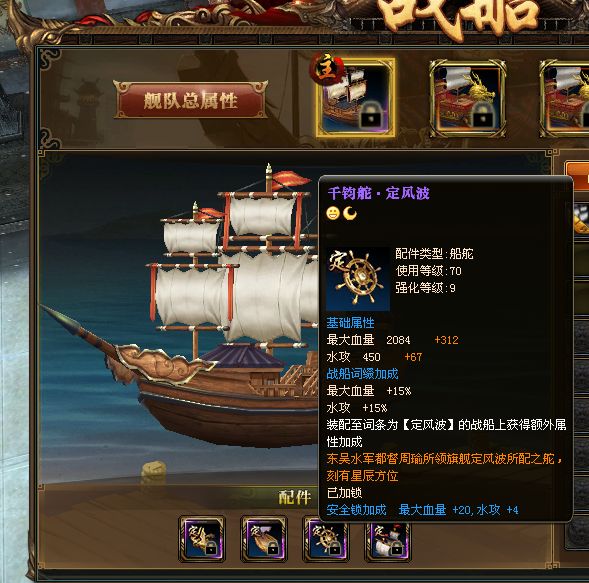Select the golden dragon warship slot
Viewport: 589px width, 583px height.
(x=467, y=99)
